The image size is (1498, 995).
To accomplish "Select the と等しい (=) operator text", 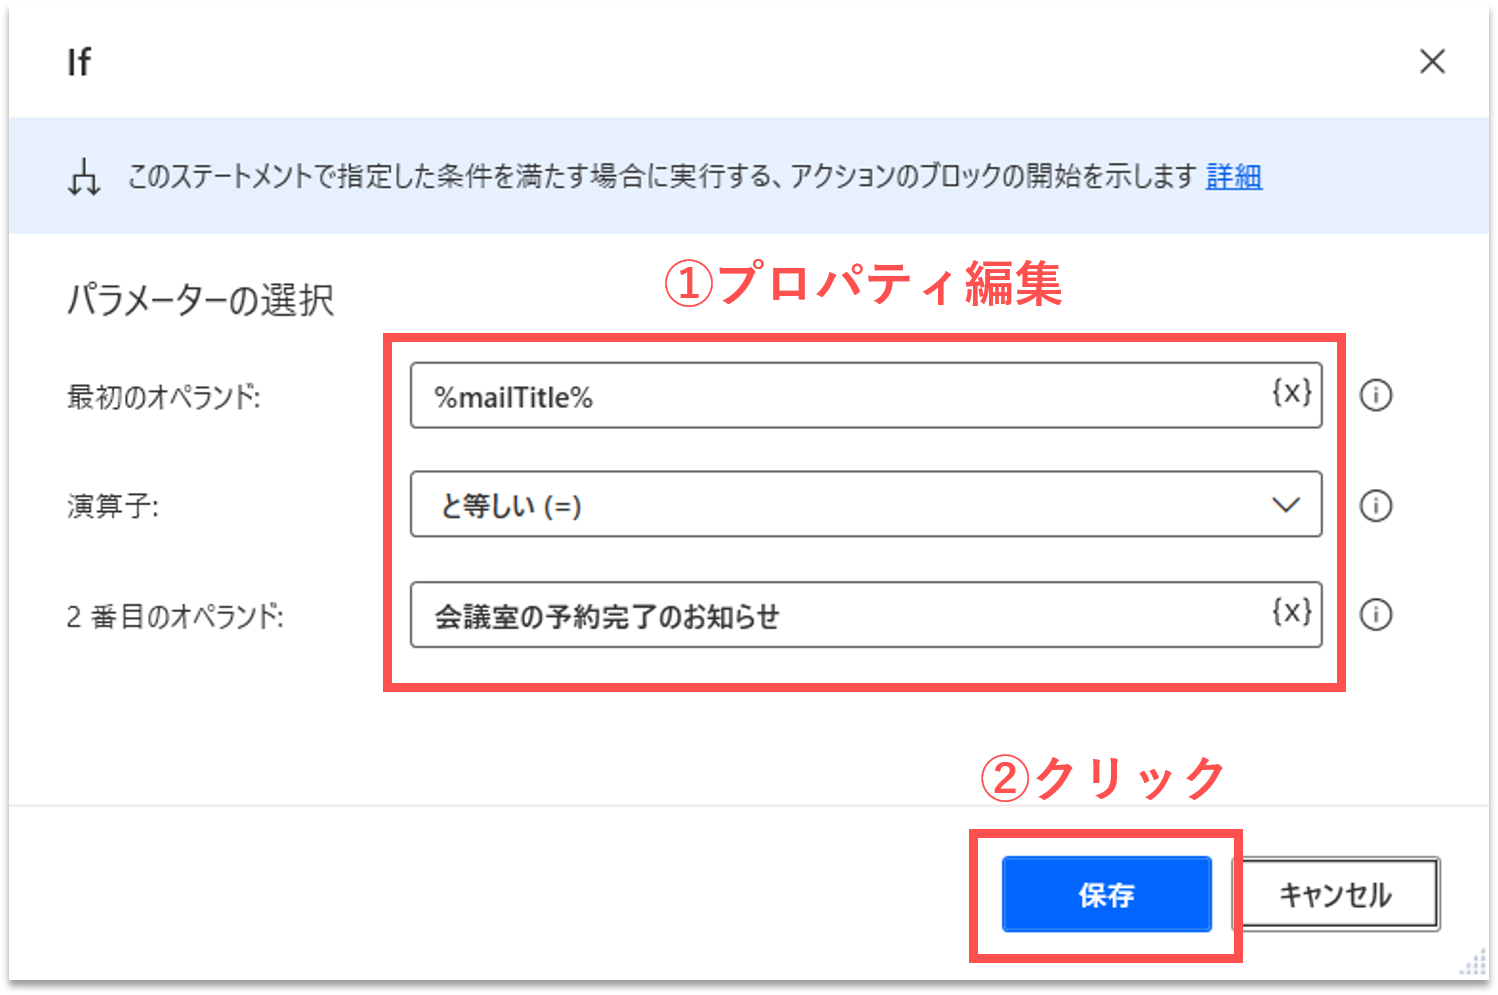I will tap(511, 506).
